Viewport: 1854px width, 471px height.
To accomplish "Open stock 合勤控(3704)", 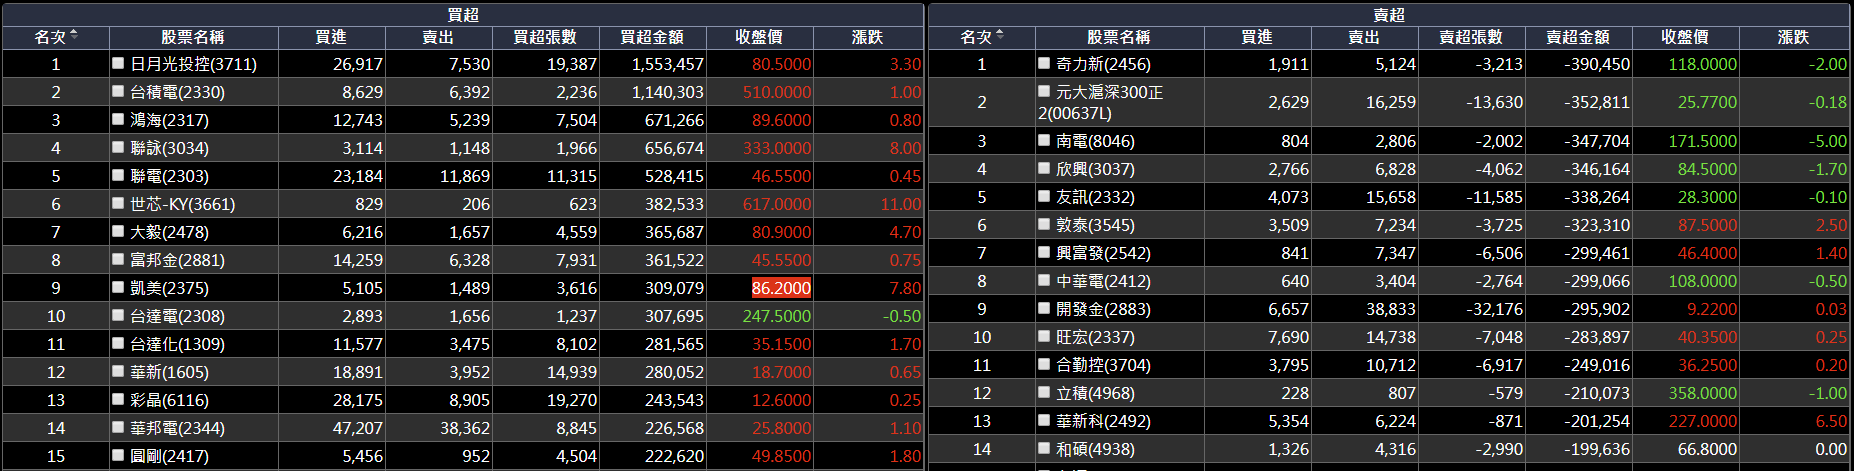I will [x=1103, y=365].
